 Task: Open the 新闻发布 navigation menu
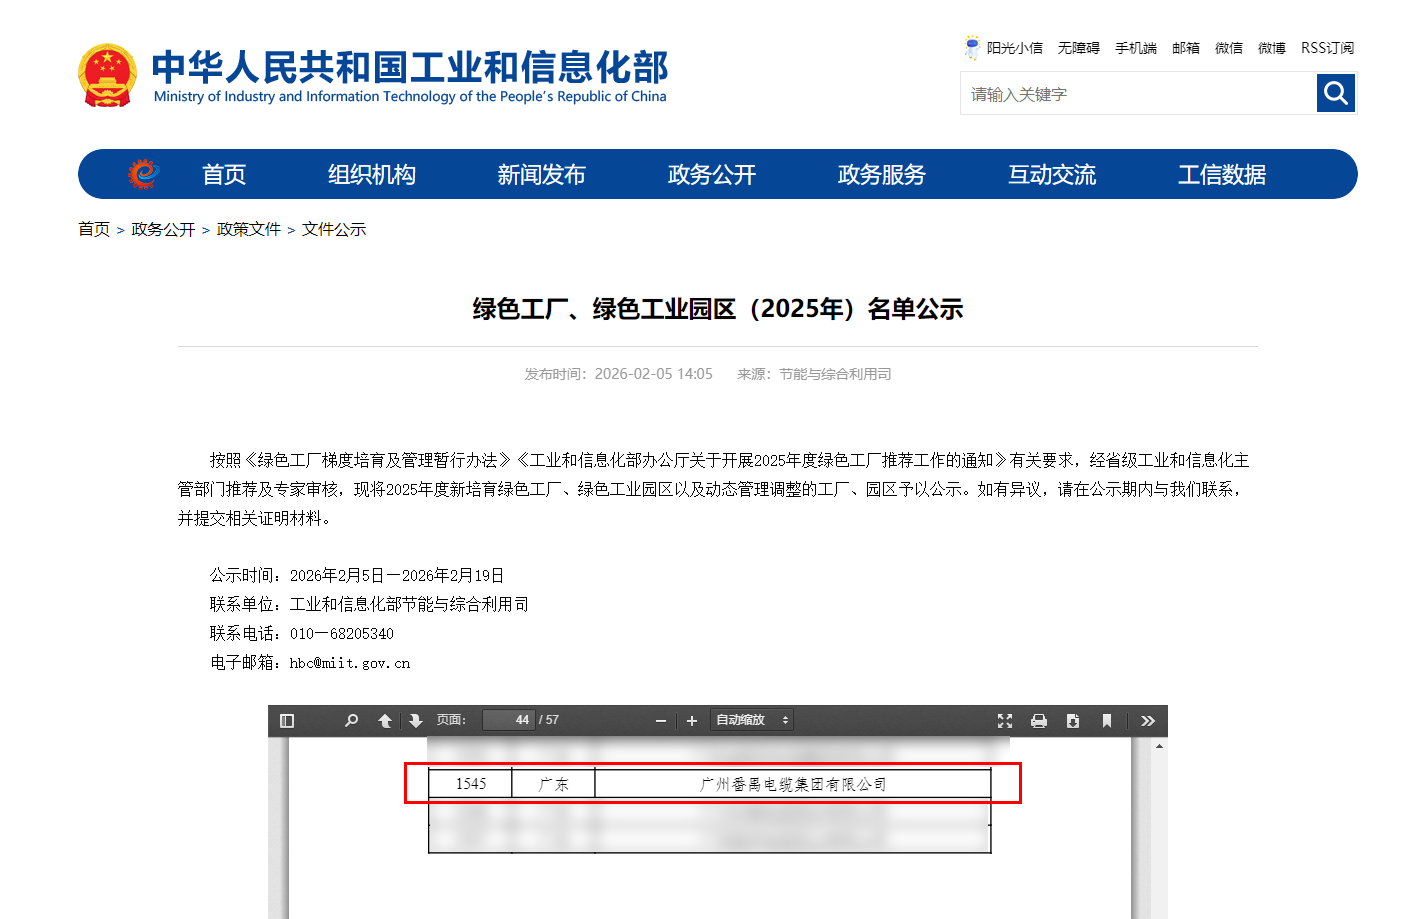(x=541, y=175)
